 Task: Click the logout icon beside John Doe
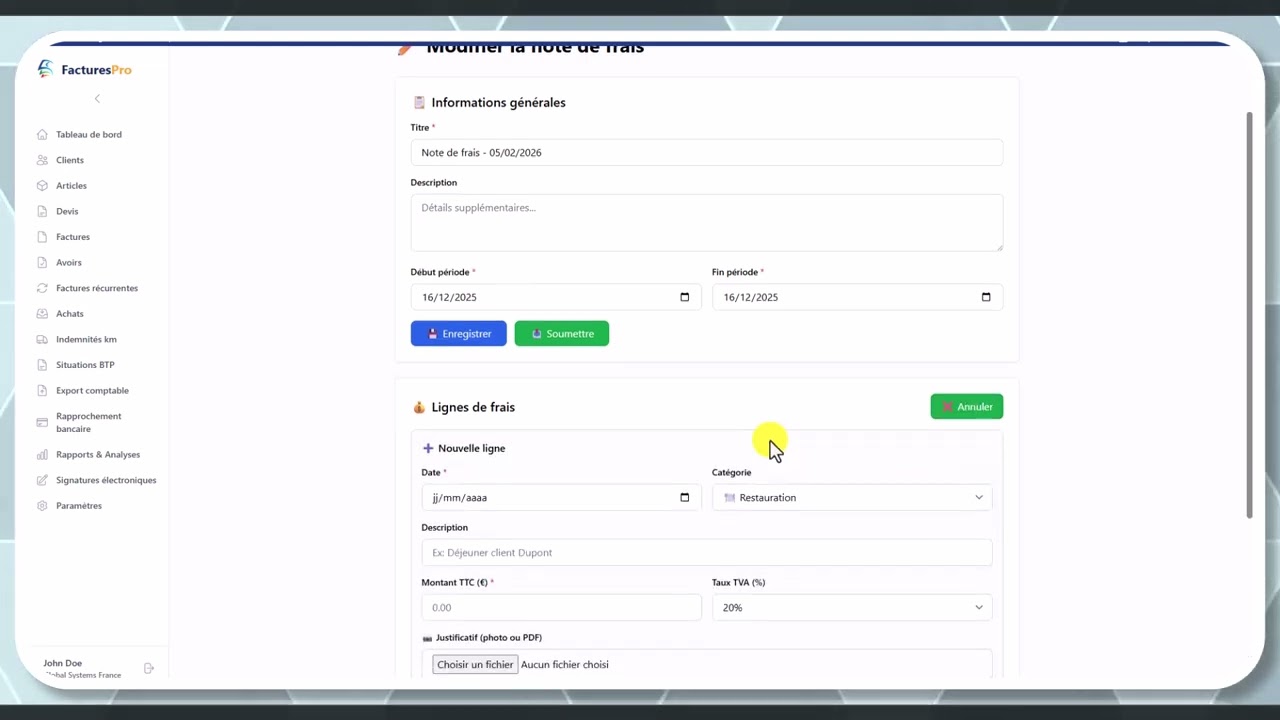coord(149,668)
